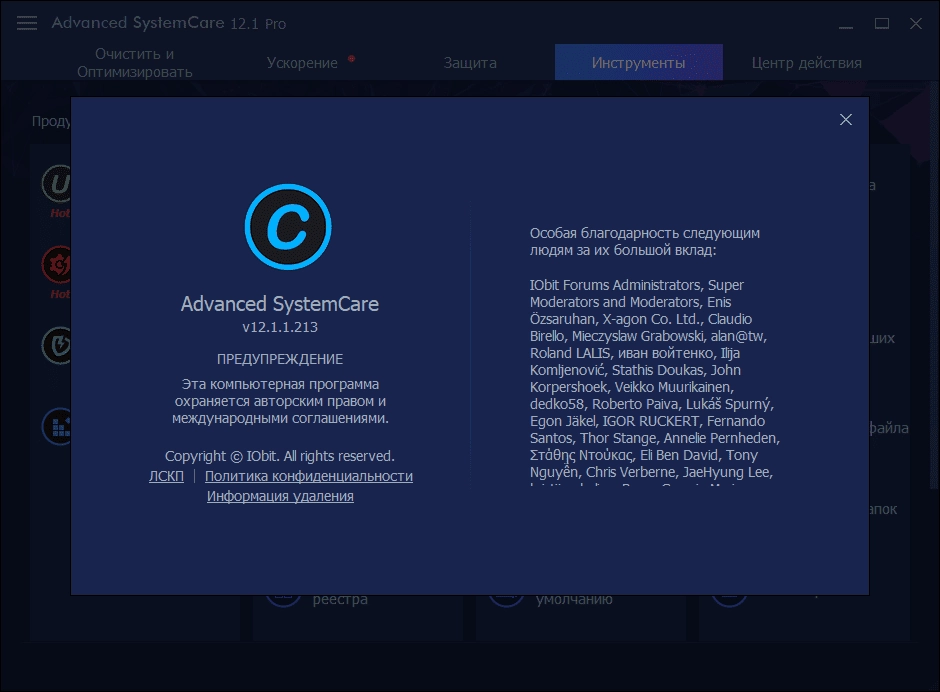Close the About dialog
Screen dimensions: 940x692
pyautogui.click(x=845, y=120)
